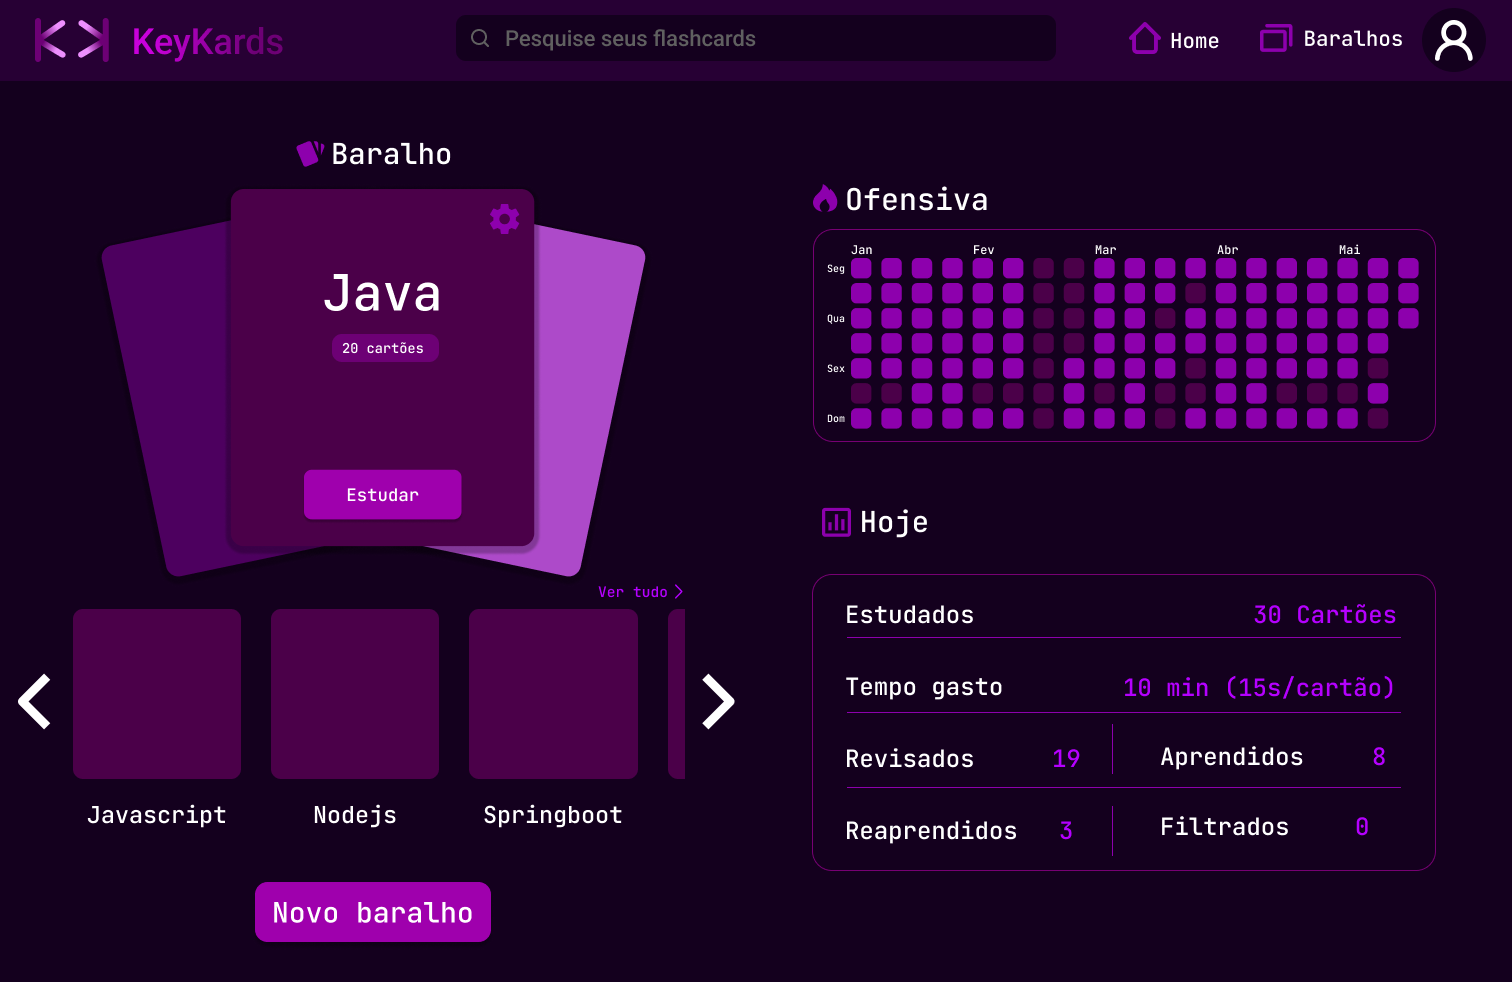Show previous decks with left arrow

coord(35,701)
